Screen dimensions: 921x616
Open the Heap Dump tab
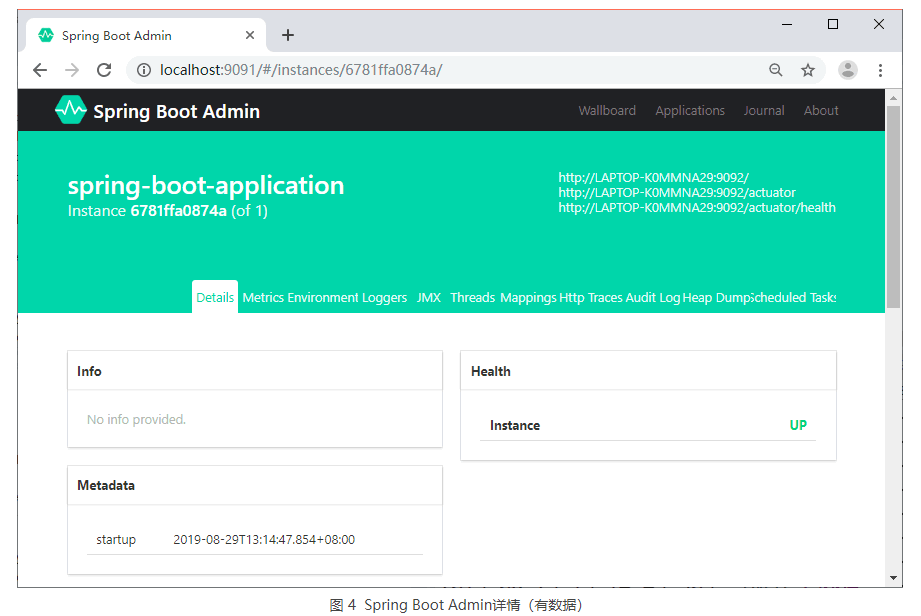click(717, 298)
